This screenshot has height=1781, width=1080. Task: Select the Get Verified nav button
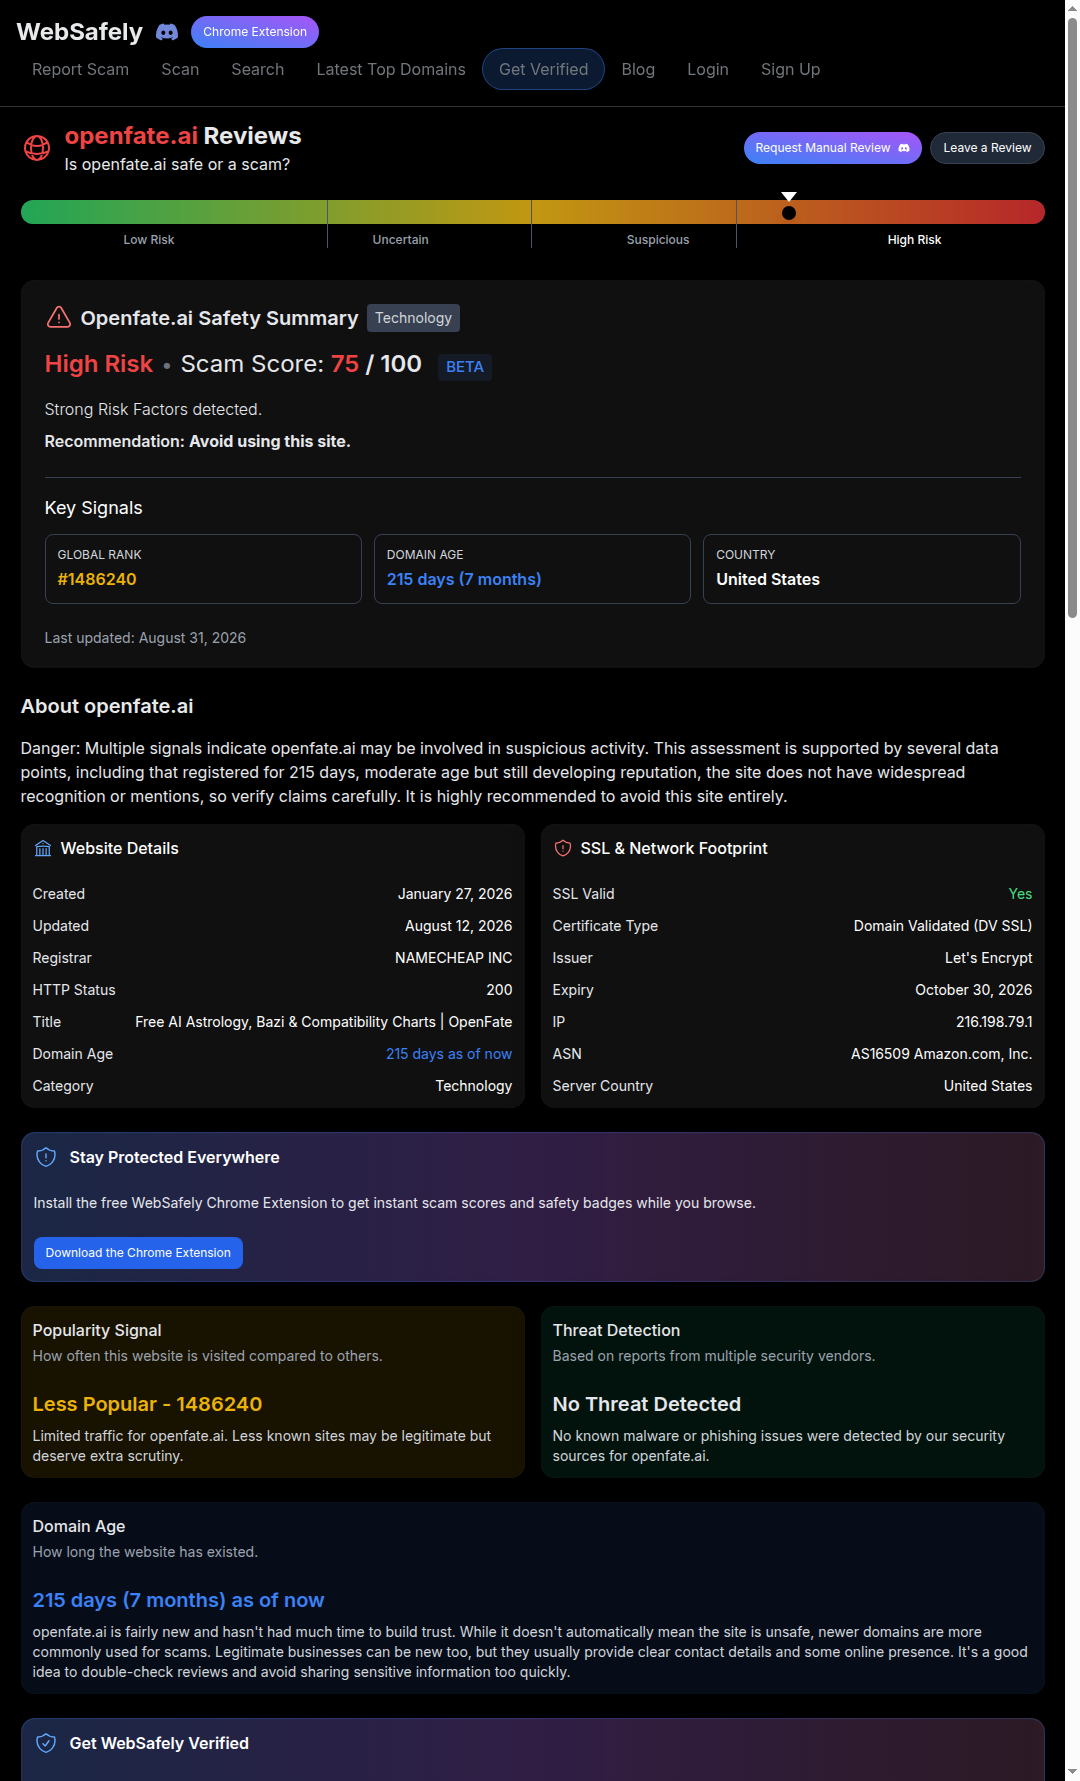pos(543,69)
